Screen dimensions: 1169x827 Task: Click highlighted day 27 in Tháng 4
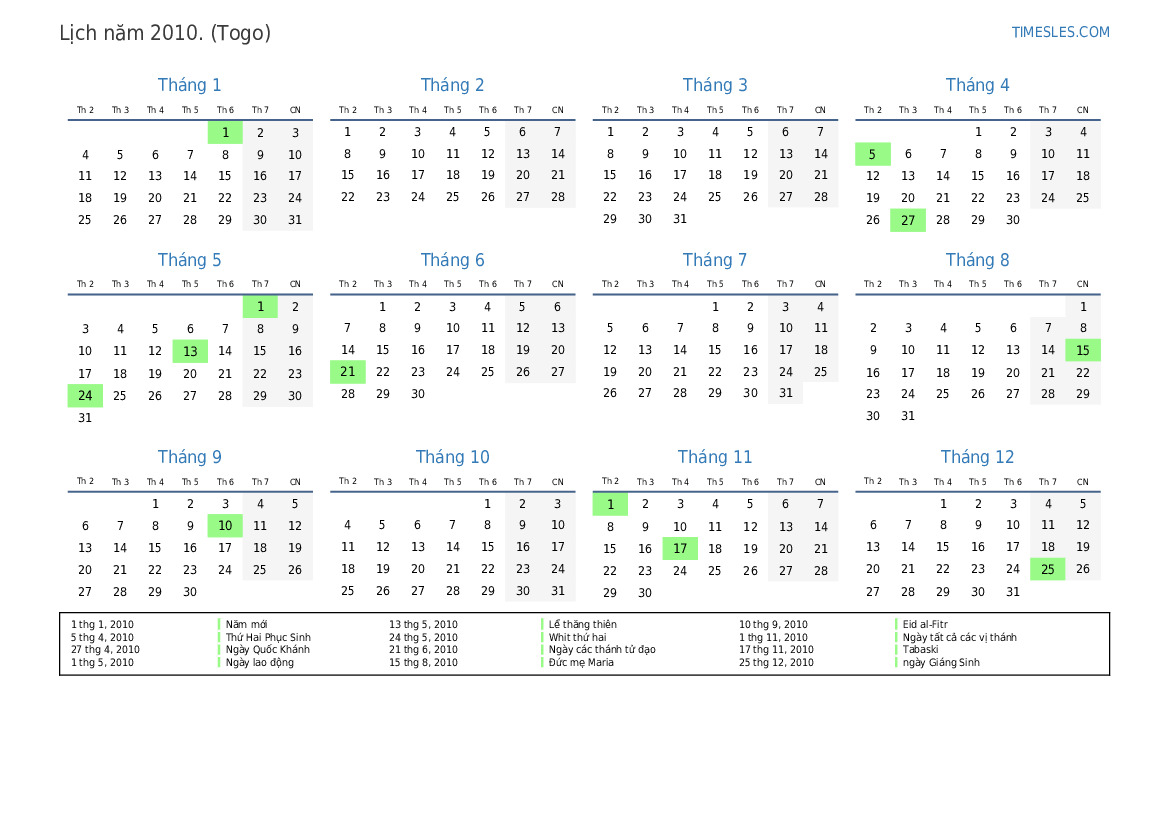tap(907, 220)
